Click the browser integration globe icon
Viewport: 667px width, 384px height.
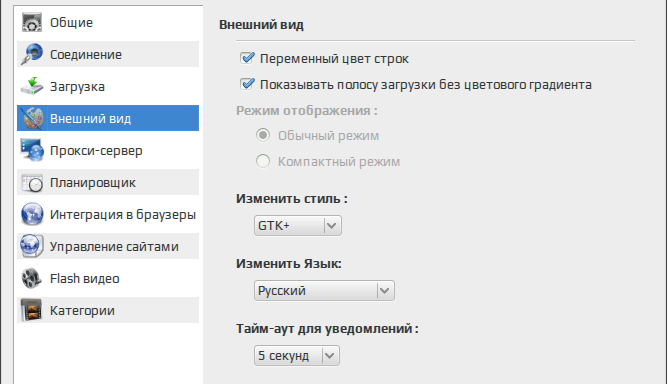32,214
